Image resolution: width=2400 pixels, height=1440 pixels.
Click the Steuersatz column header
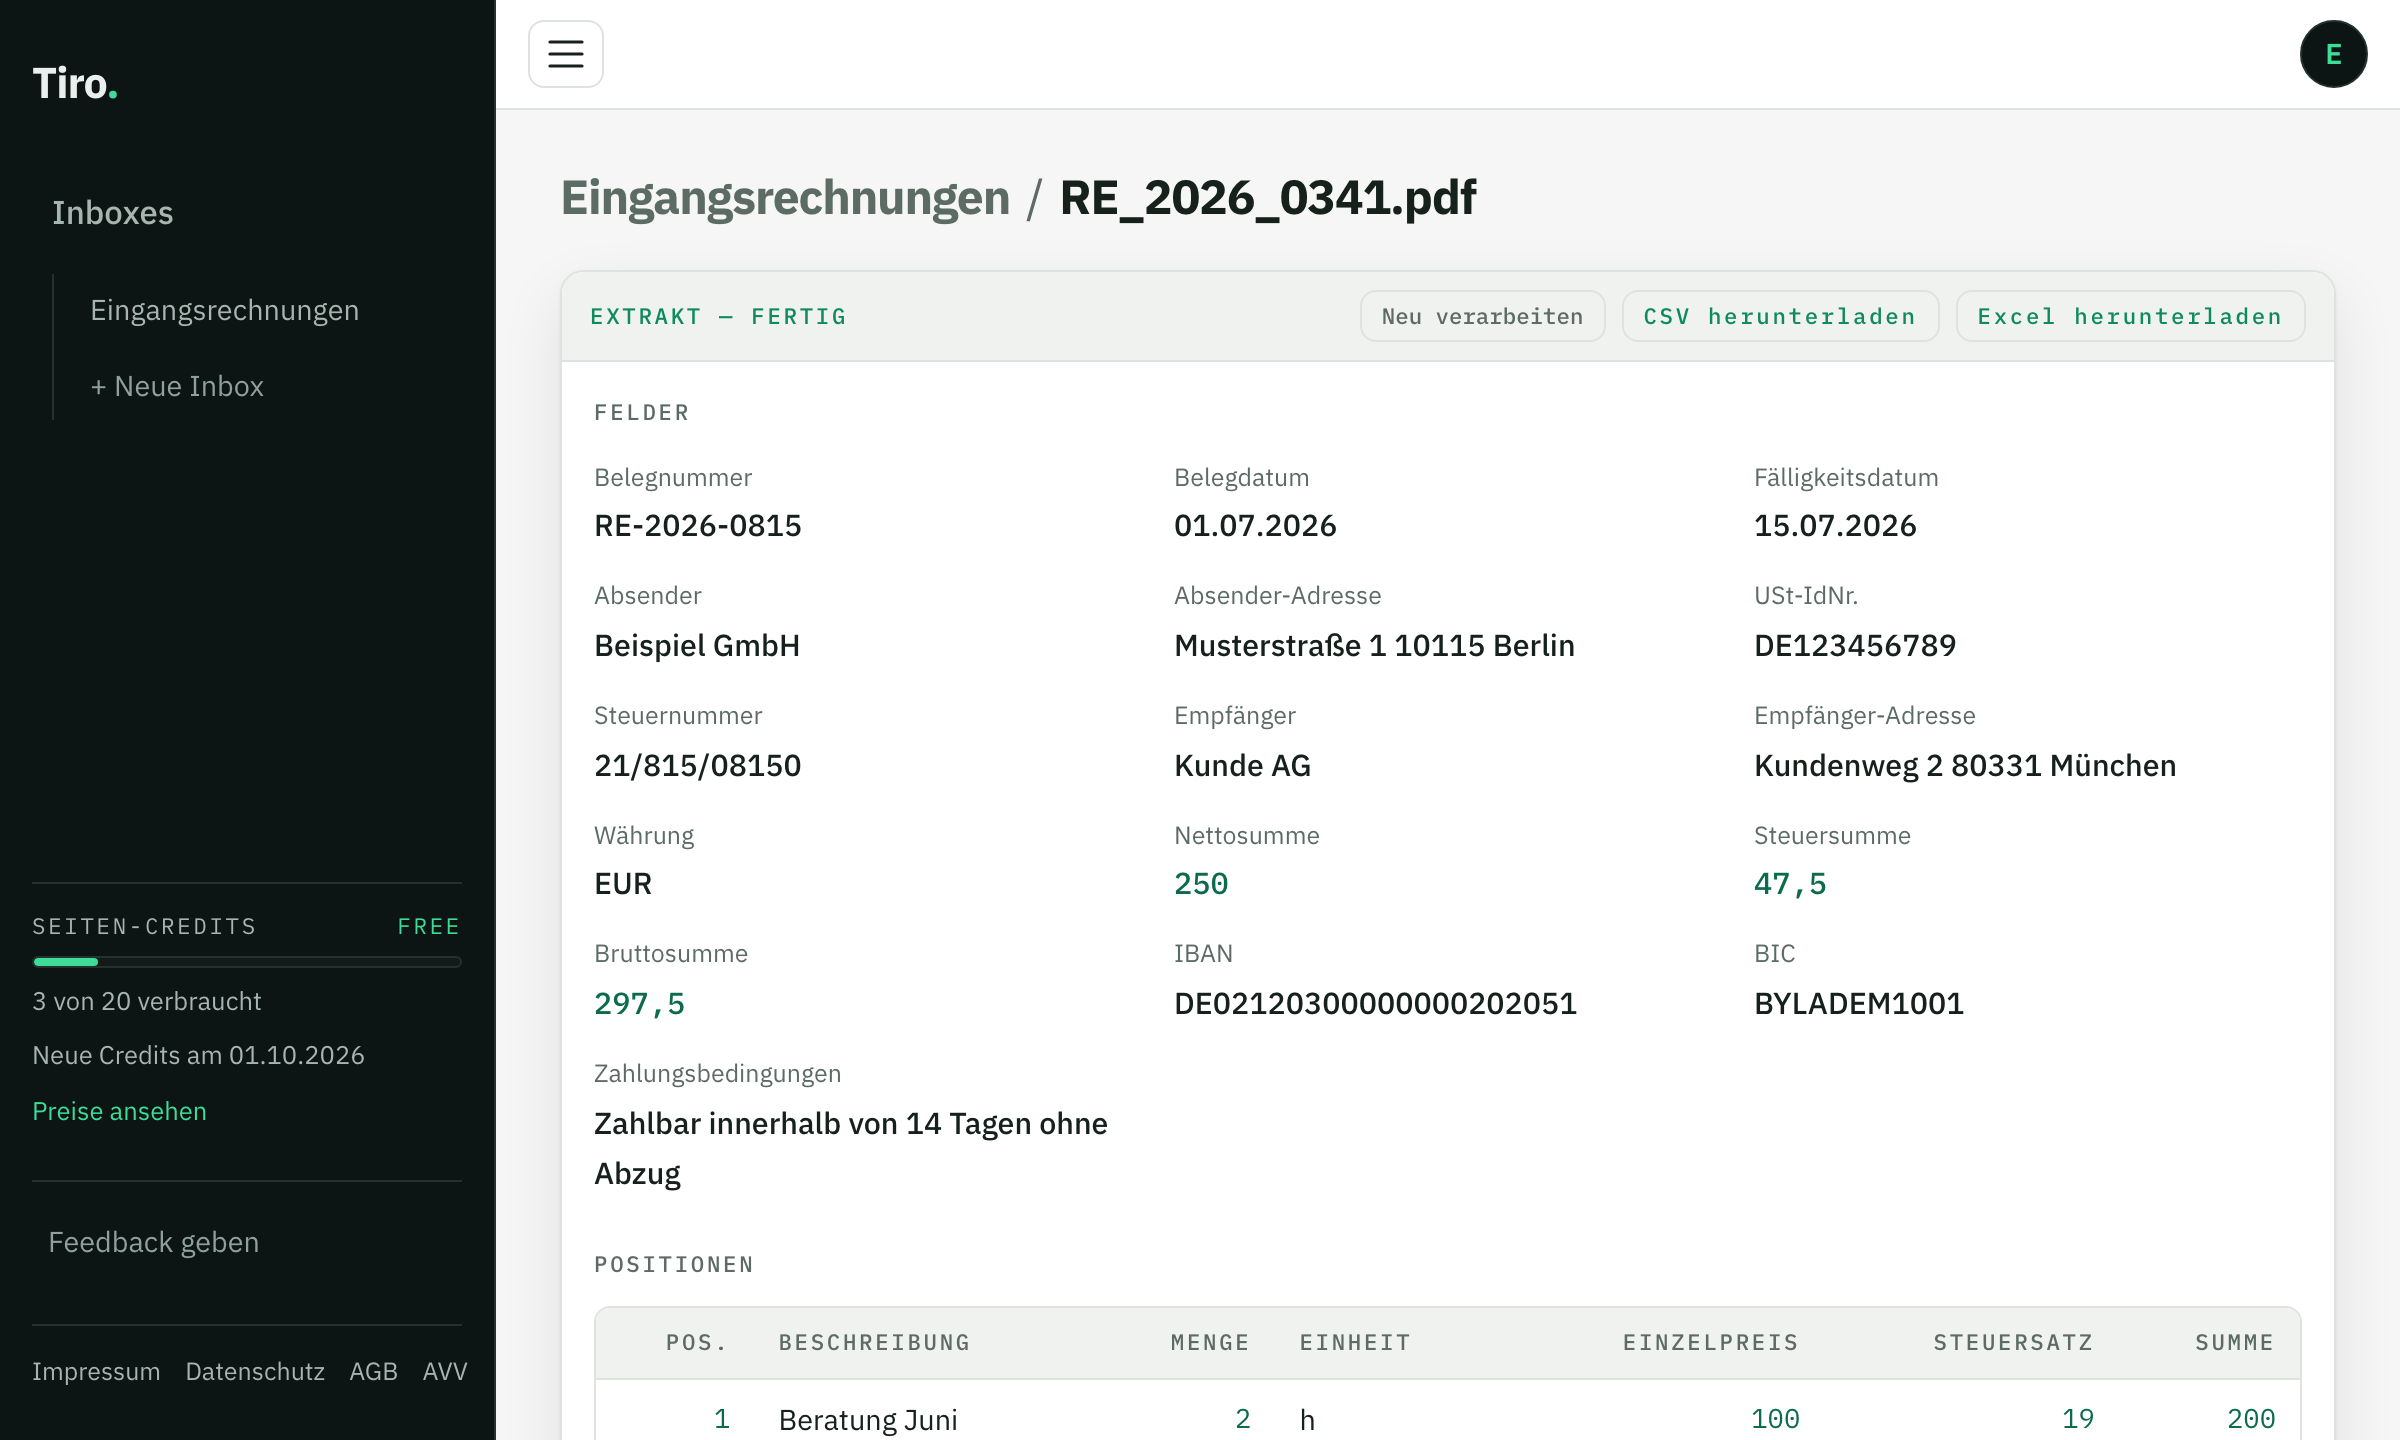coord(2013,1342)
